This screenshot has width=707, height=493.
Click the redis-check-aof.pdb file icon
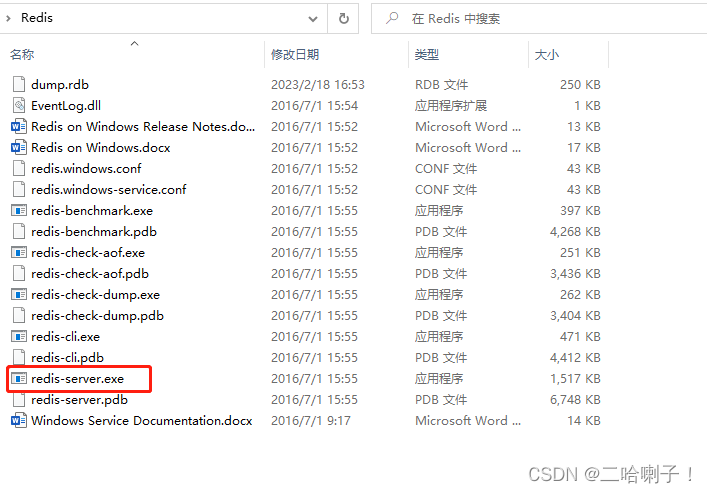click(18, 273)
